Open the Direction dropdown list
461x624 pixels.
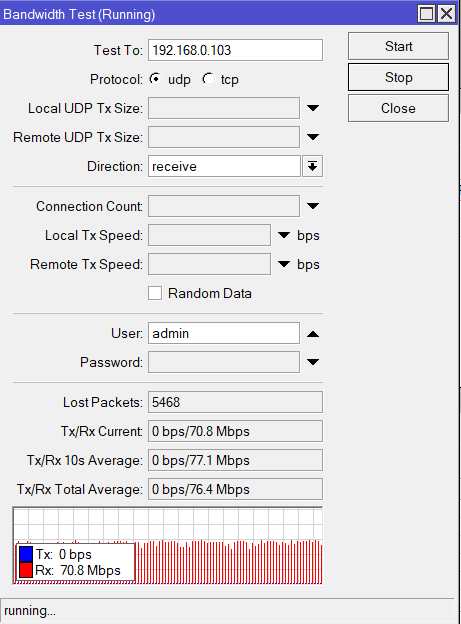(313, 166)
